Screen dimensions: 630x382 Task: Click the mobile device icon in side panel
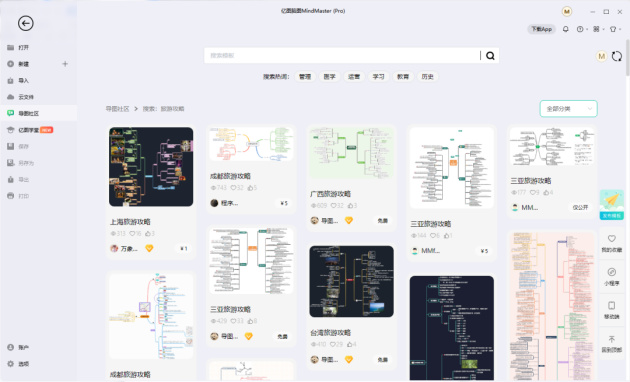click(x=612, y=310)
